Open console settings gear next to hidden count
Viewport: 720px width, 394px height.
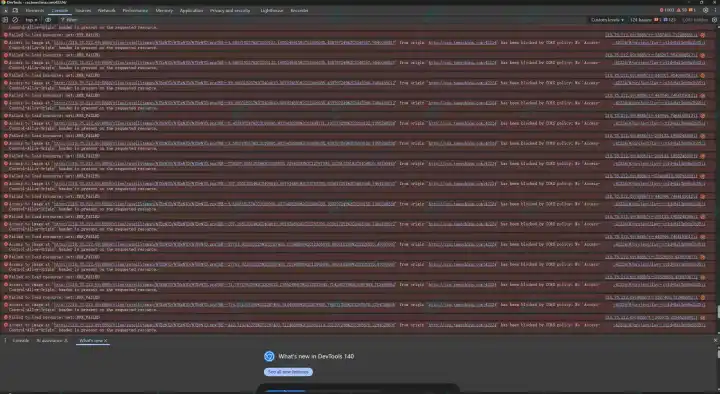pyautogui.click(x=714, y=20)
